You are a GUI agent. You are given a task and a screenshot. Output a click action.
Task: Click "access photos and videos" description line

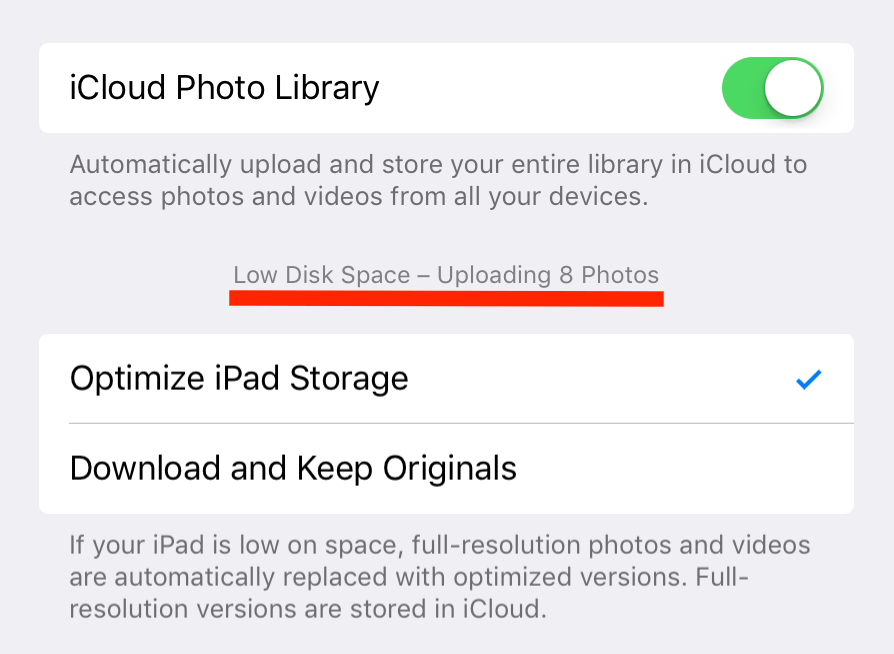[359, 196]
